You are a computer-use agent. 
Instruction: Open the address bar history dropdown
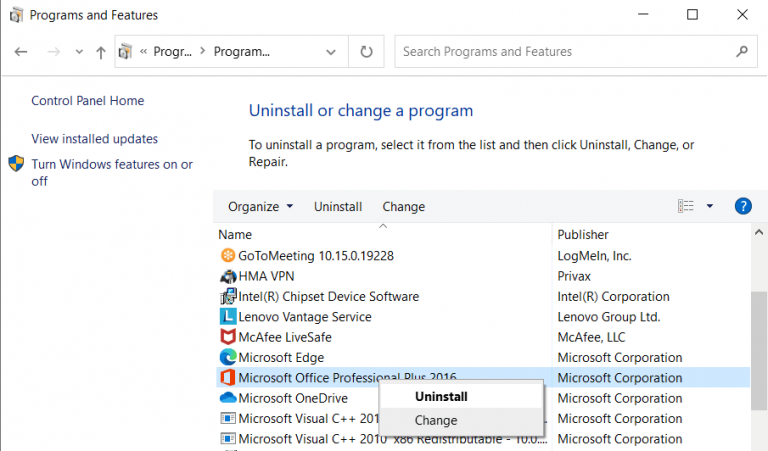(332, 52)
